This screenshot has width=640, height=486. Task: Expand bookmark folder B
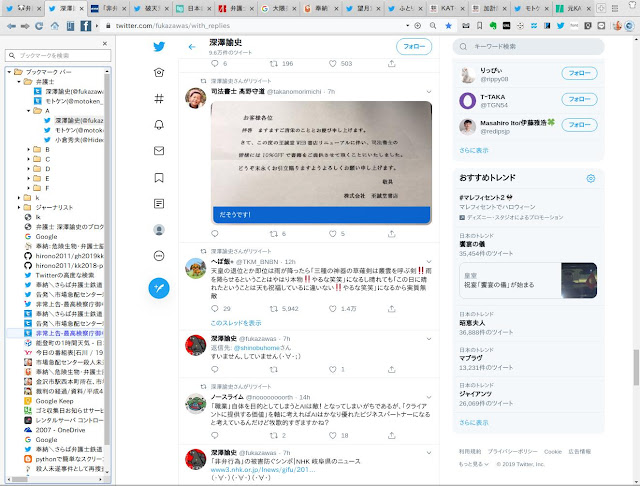(29, 149)
